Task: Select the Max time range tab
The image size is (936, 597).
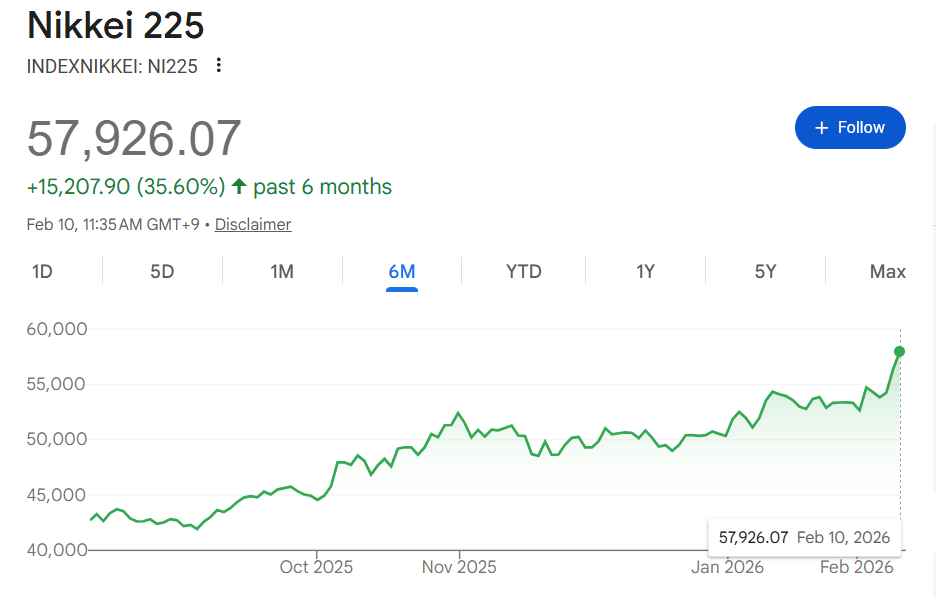Action: [x=888, y=272]
